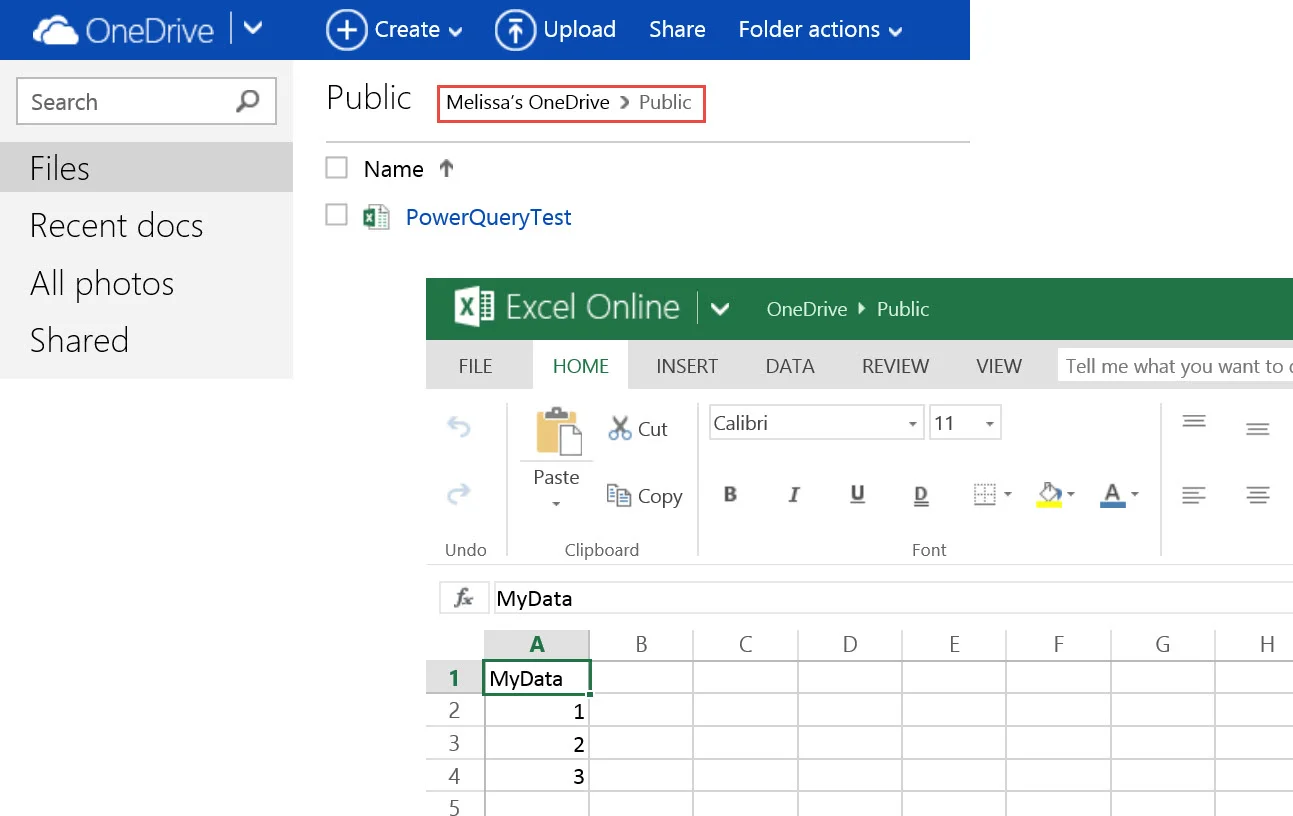Open the borders dropdown arrow
This screenshot has height=816, width=1293.
tap(1007, 494)
